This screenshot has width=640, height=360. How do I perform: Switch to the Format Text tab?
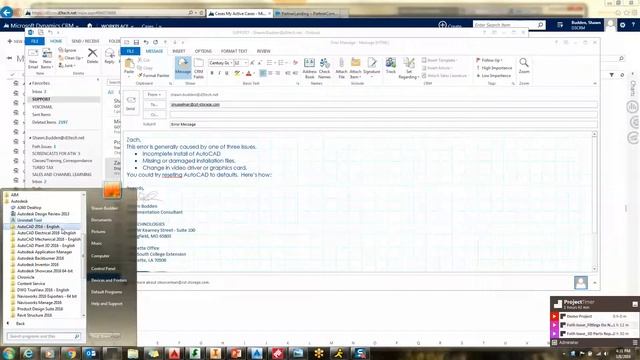[234, 51]
